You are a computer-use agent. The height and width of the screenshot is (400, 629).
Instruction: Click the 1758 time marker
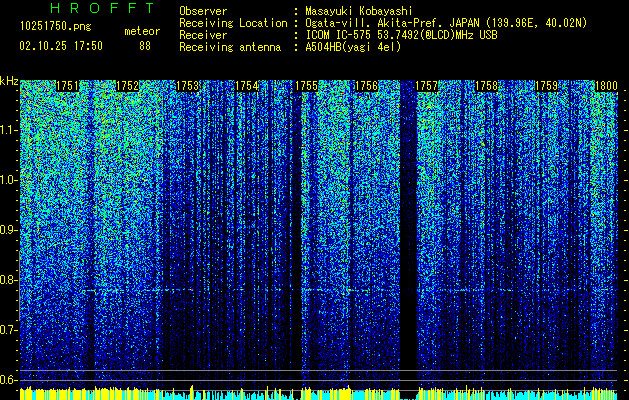487,86
